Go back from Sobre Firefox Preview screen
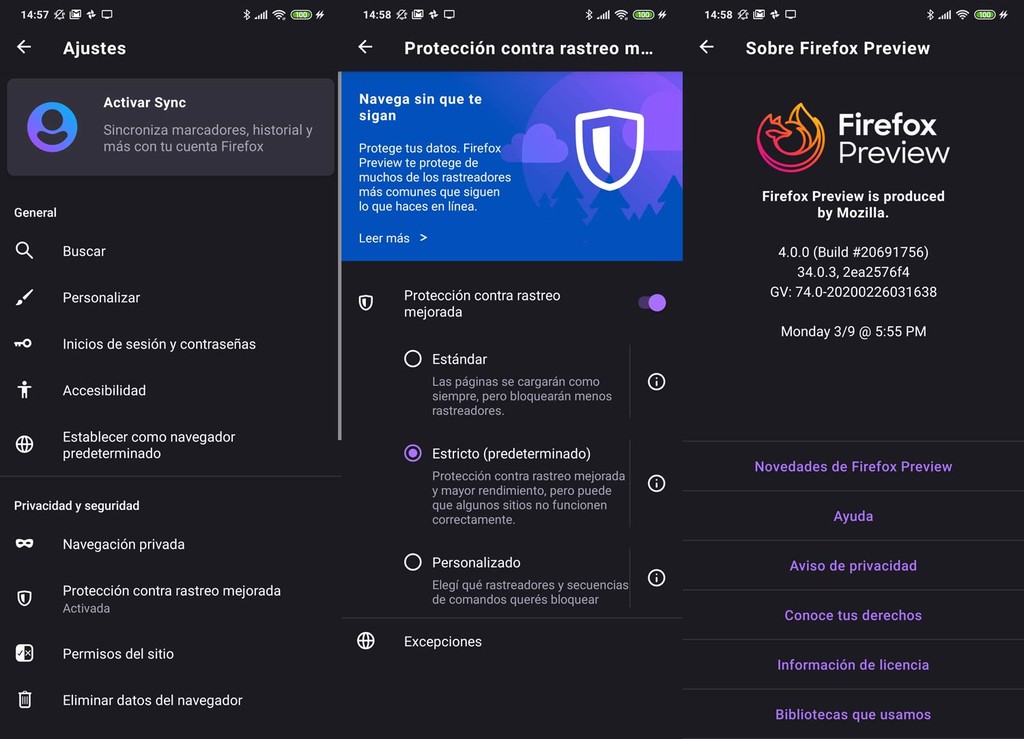This screenshot has width=1024, height=739. (707, 47)
